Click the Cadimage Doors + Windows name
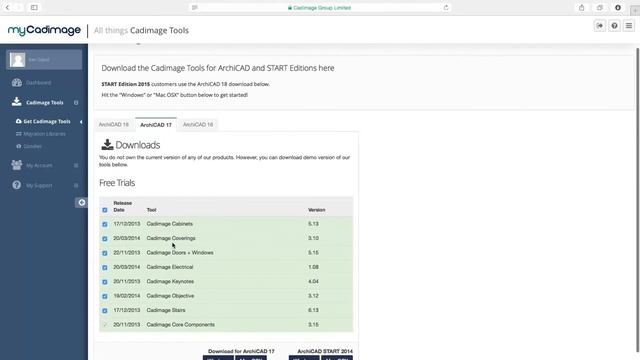Viewport: 640px width, 360px height. coord(180,253)
